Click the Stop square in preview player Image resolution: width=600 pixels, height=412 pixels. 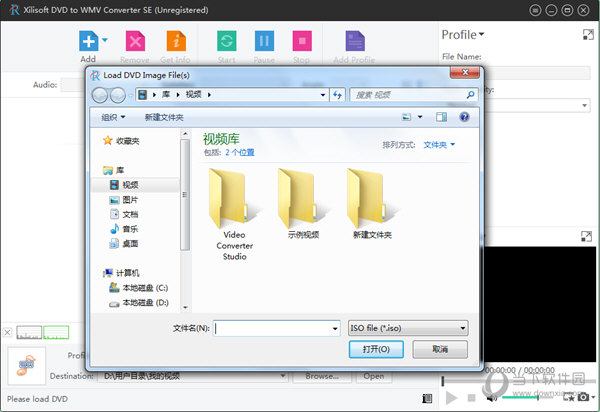471,398
